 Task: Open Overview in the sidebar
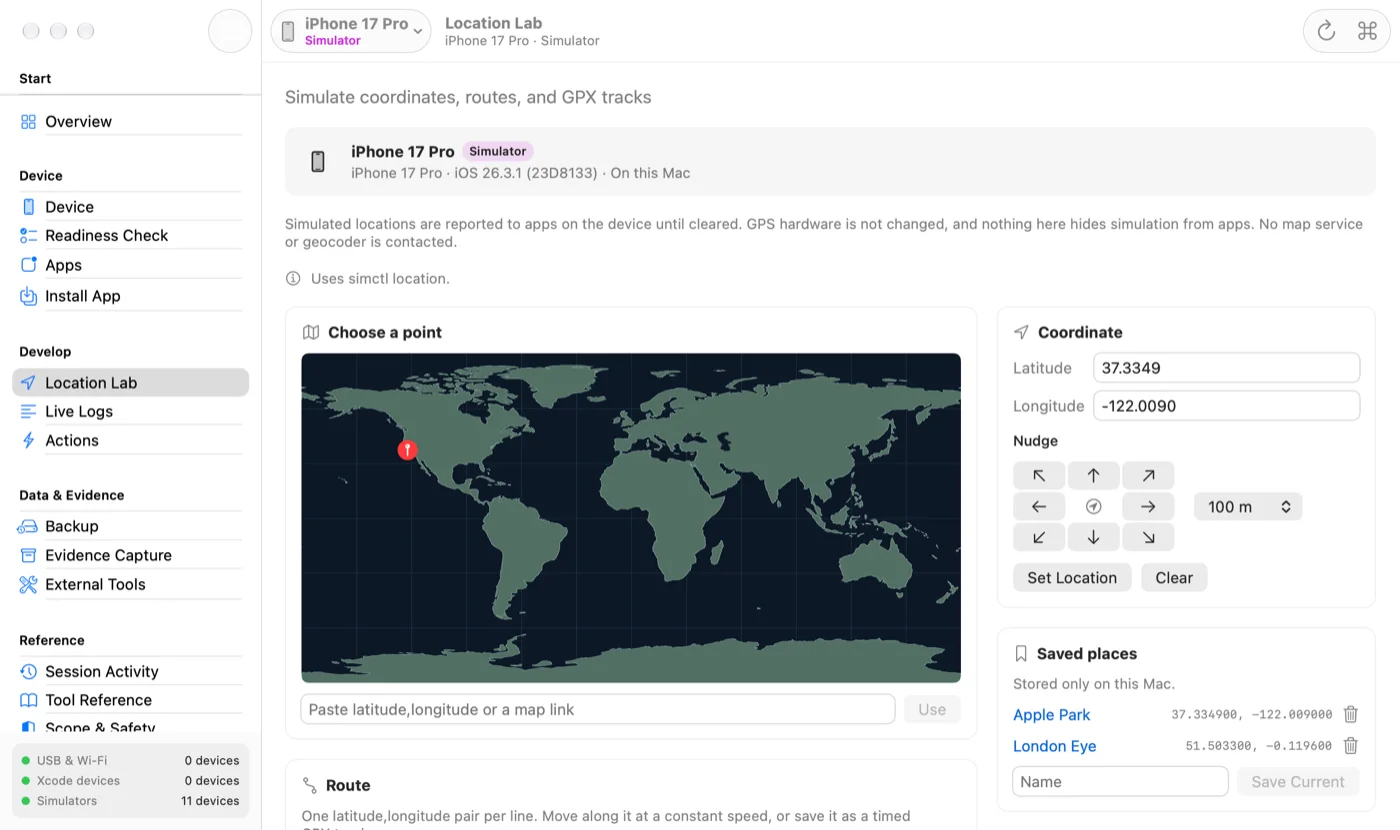130,122
